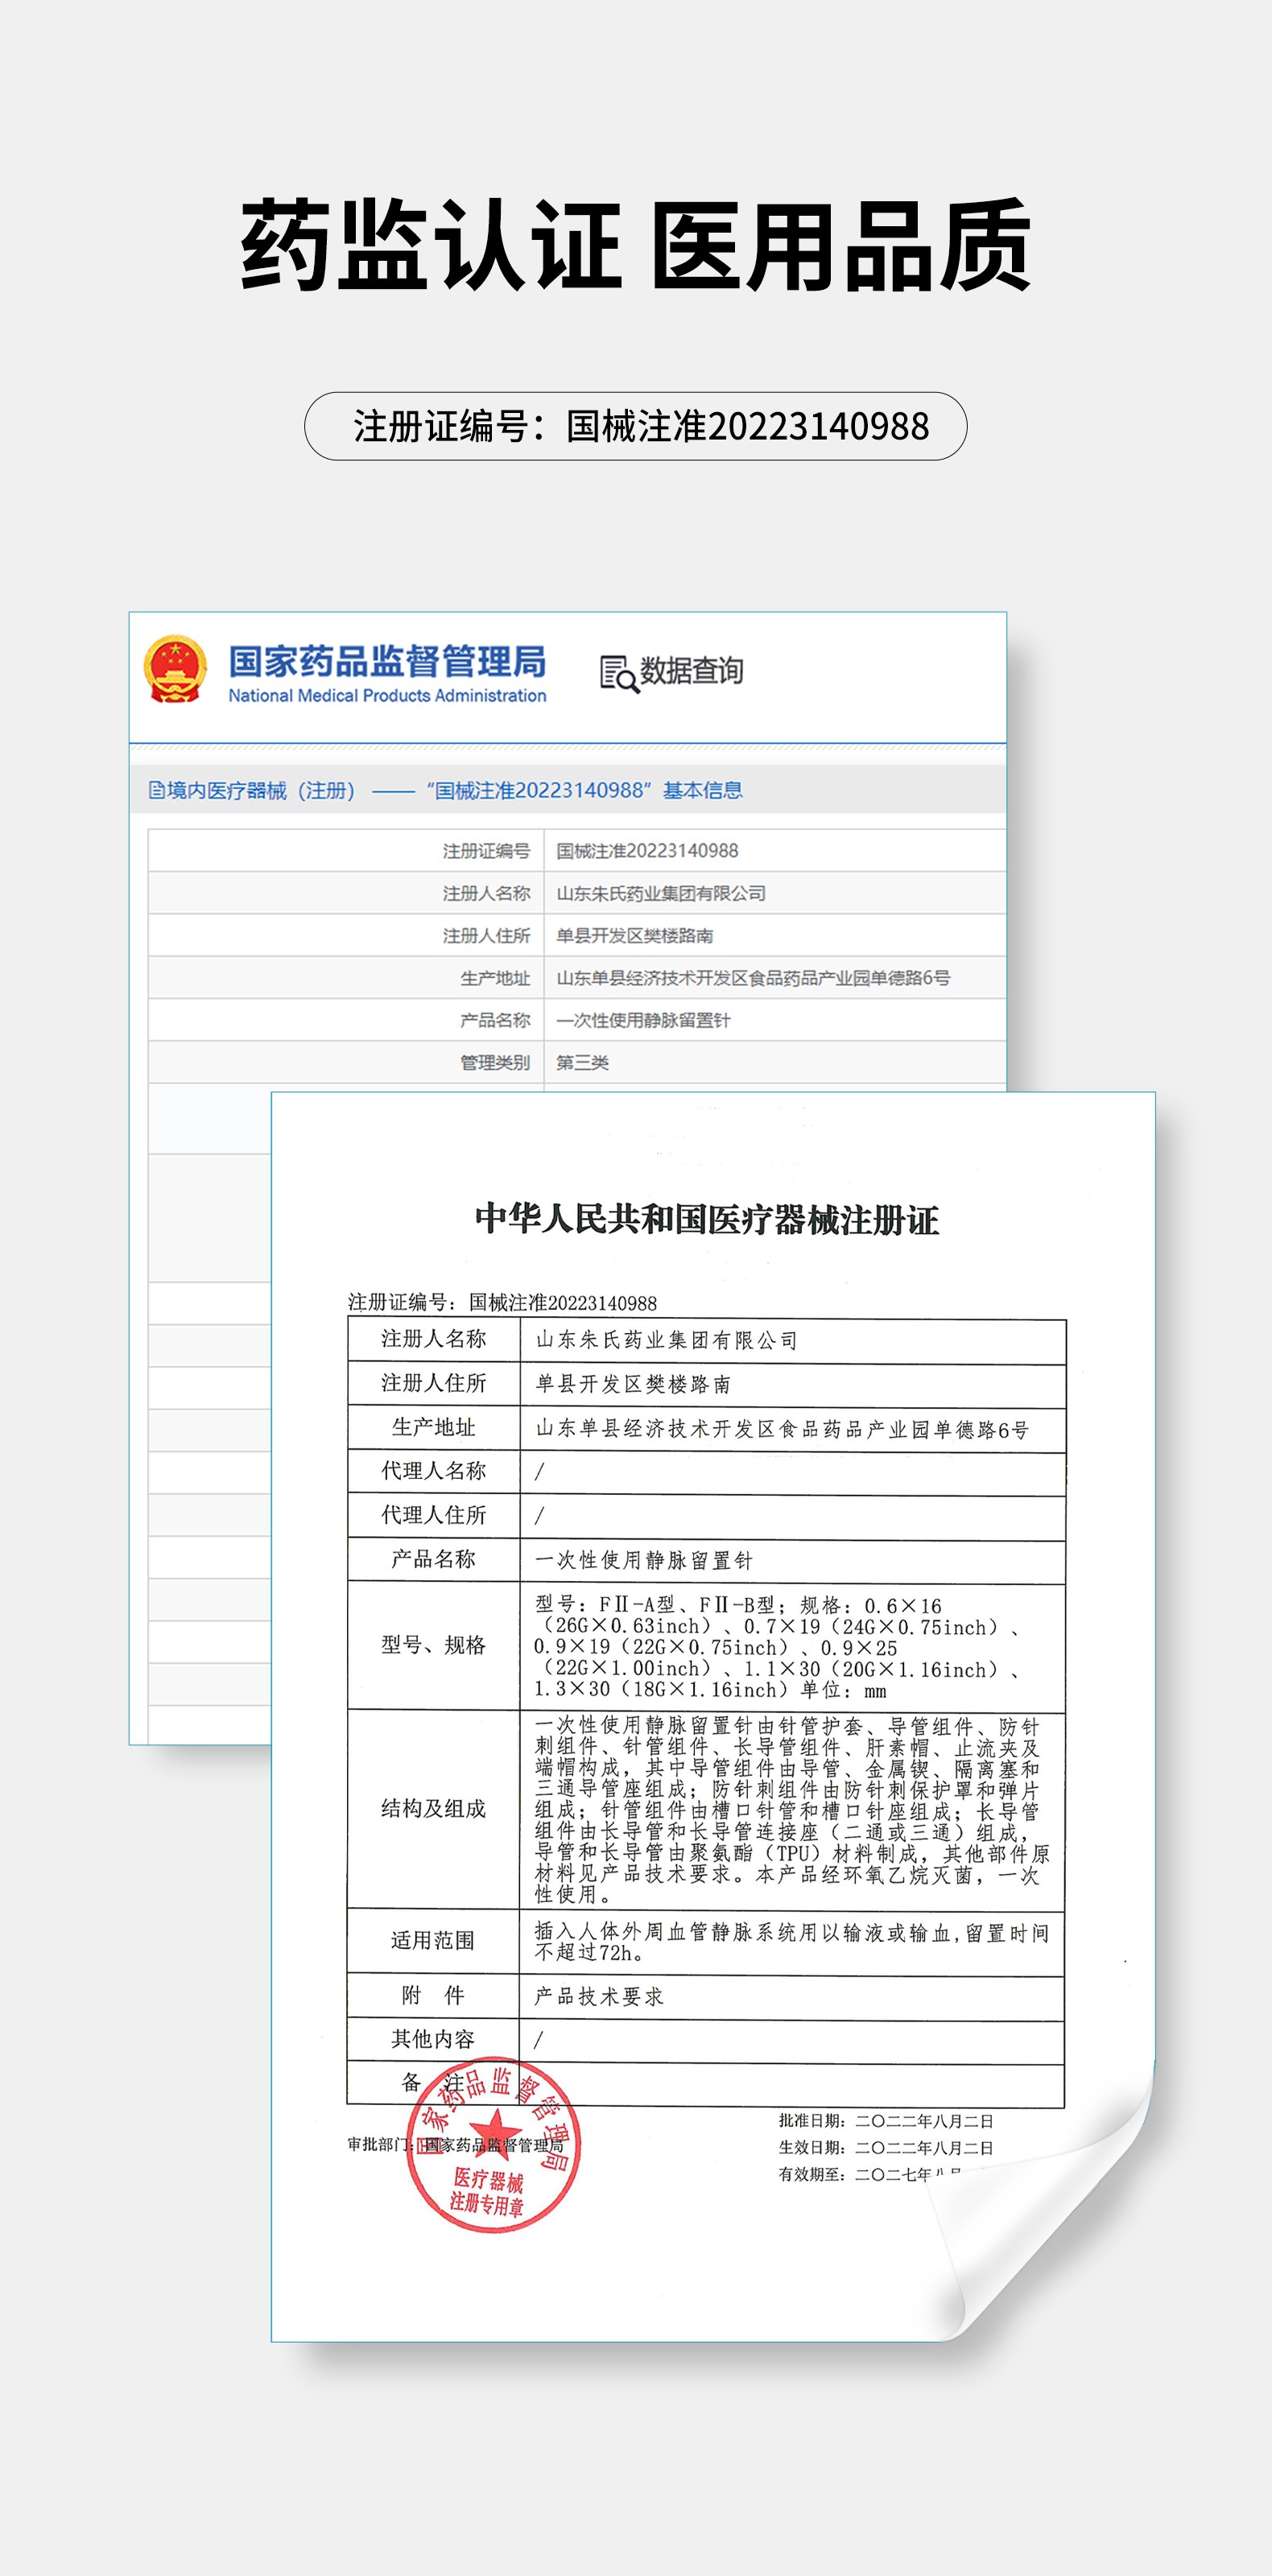Click the 国家药品监督管理局 site title
The image size is (1272, 2576).
click(387, 662)
